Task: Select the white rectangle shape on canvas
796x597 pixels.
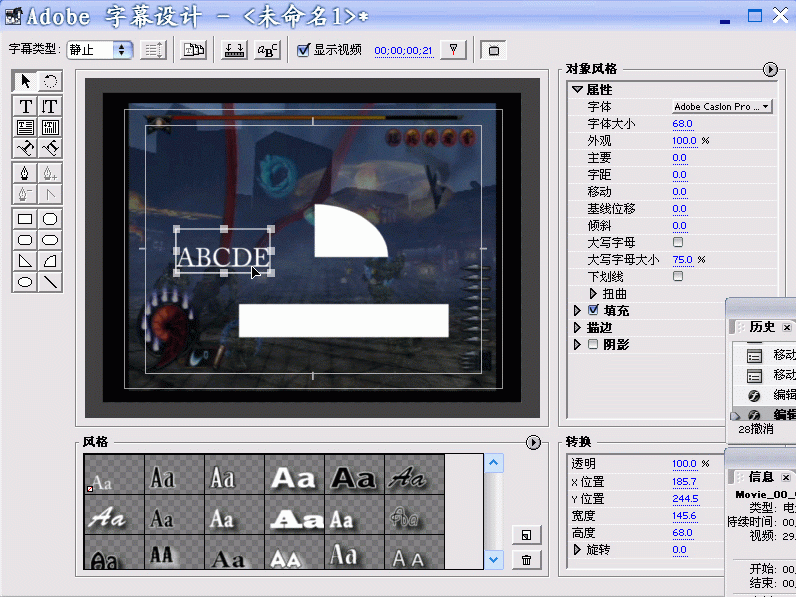Action: 344,320
